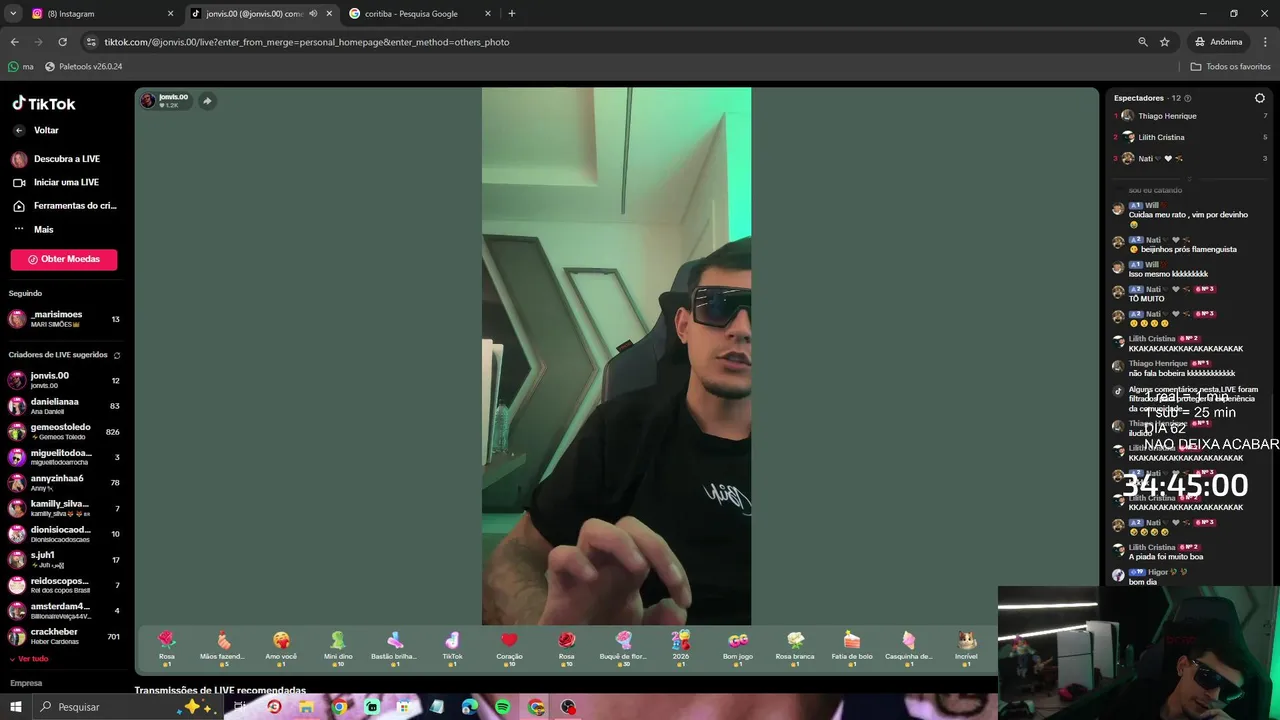Open danielianaa suggested live

(x=64, y=406)
